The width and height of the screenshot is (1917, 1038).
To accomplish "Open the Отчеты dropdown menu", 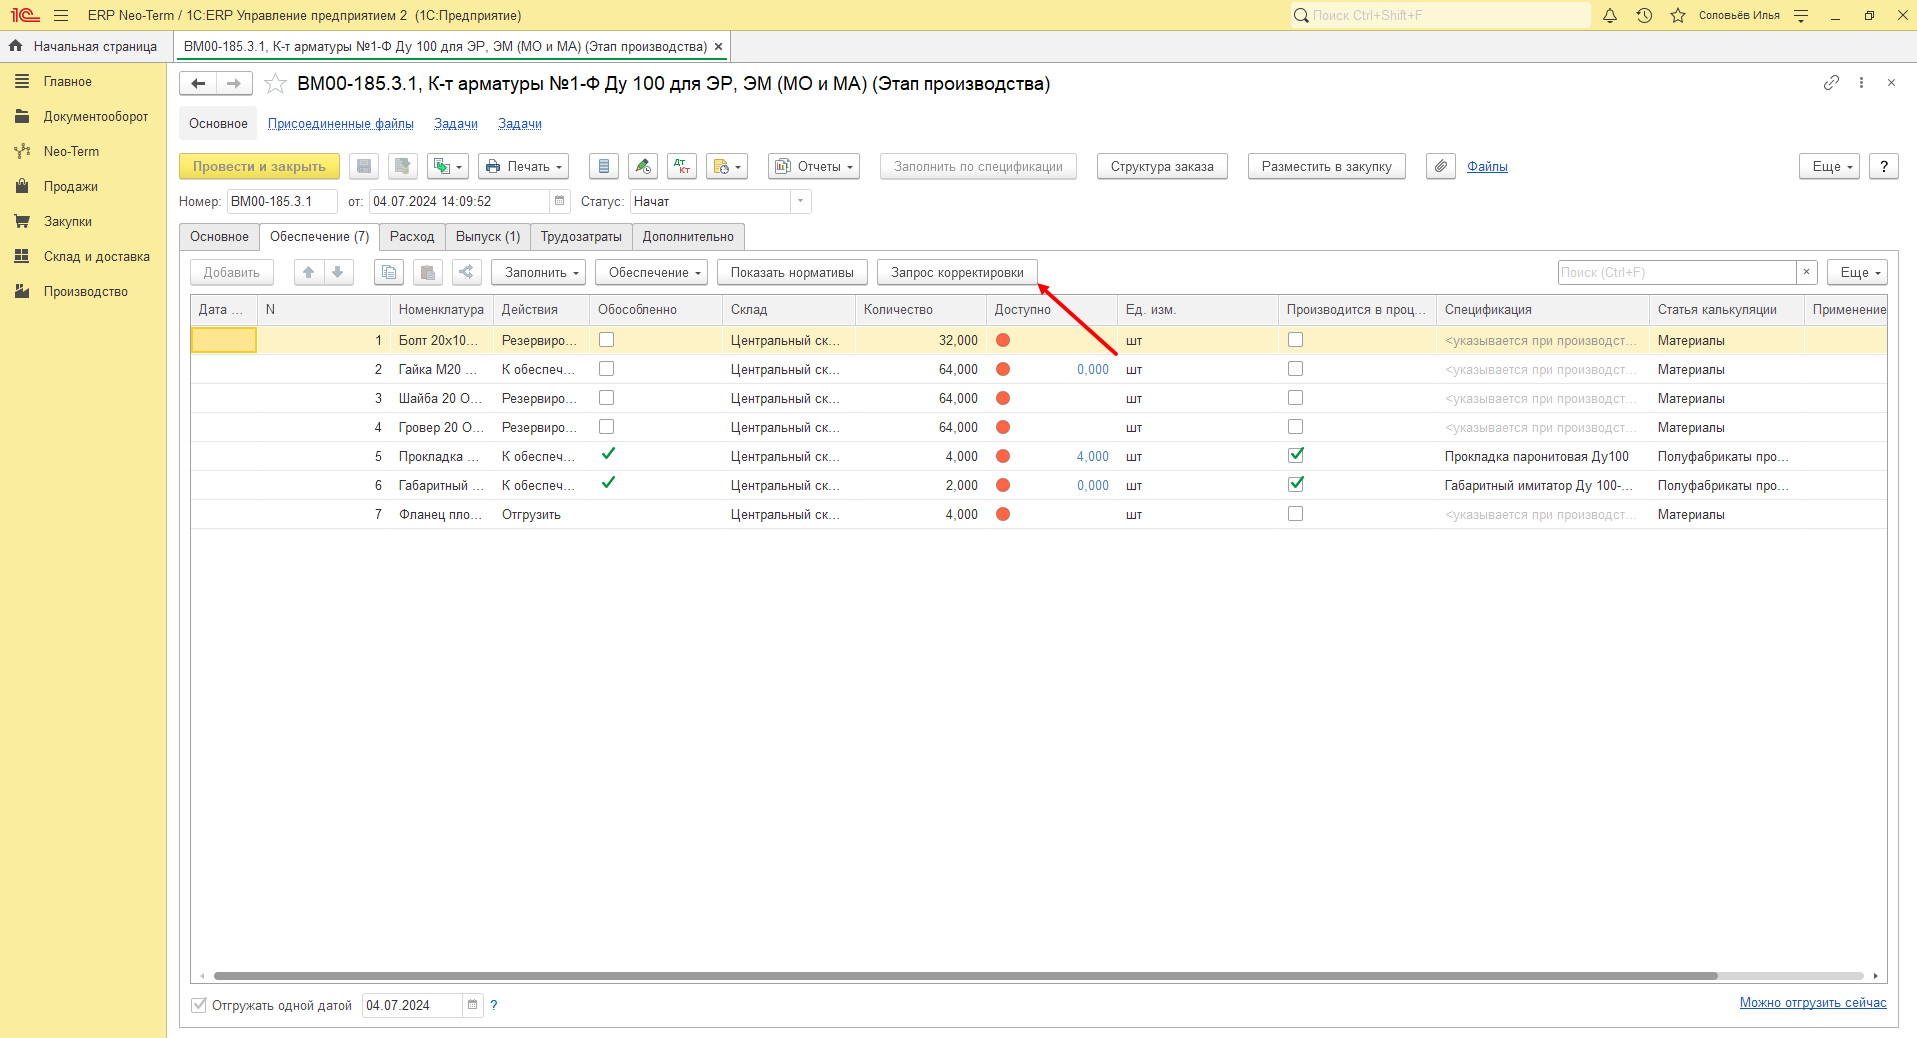I will click(x=814, y=167).
